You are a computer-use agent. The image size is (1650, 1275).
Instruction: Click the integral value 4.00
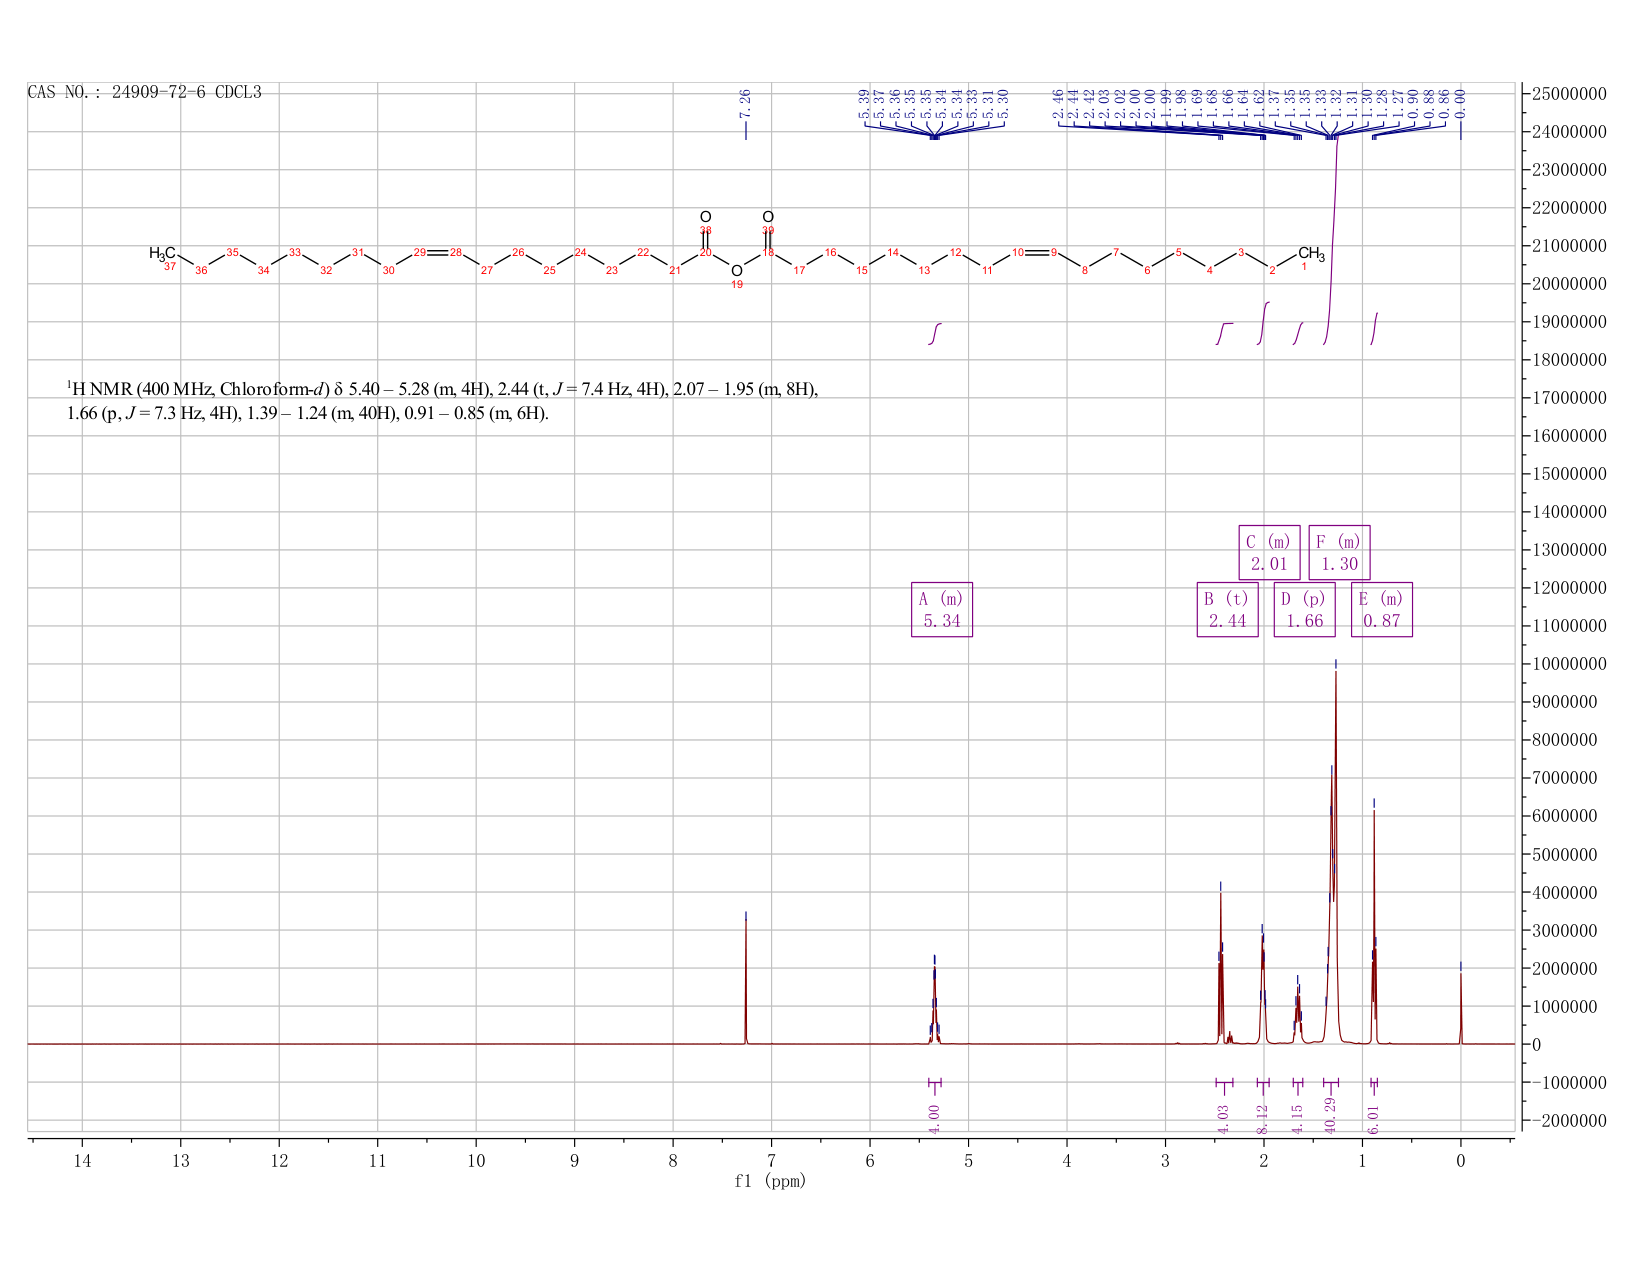(x=935, y=1118)
